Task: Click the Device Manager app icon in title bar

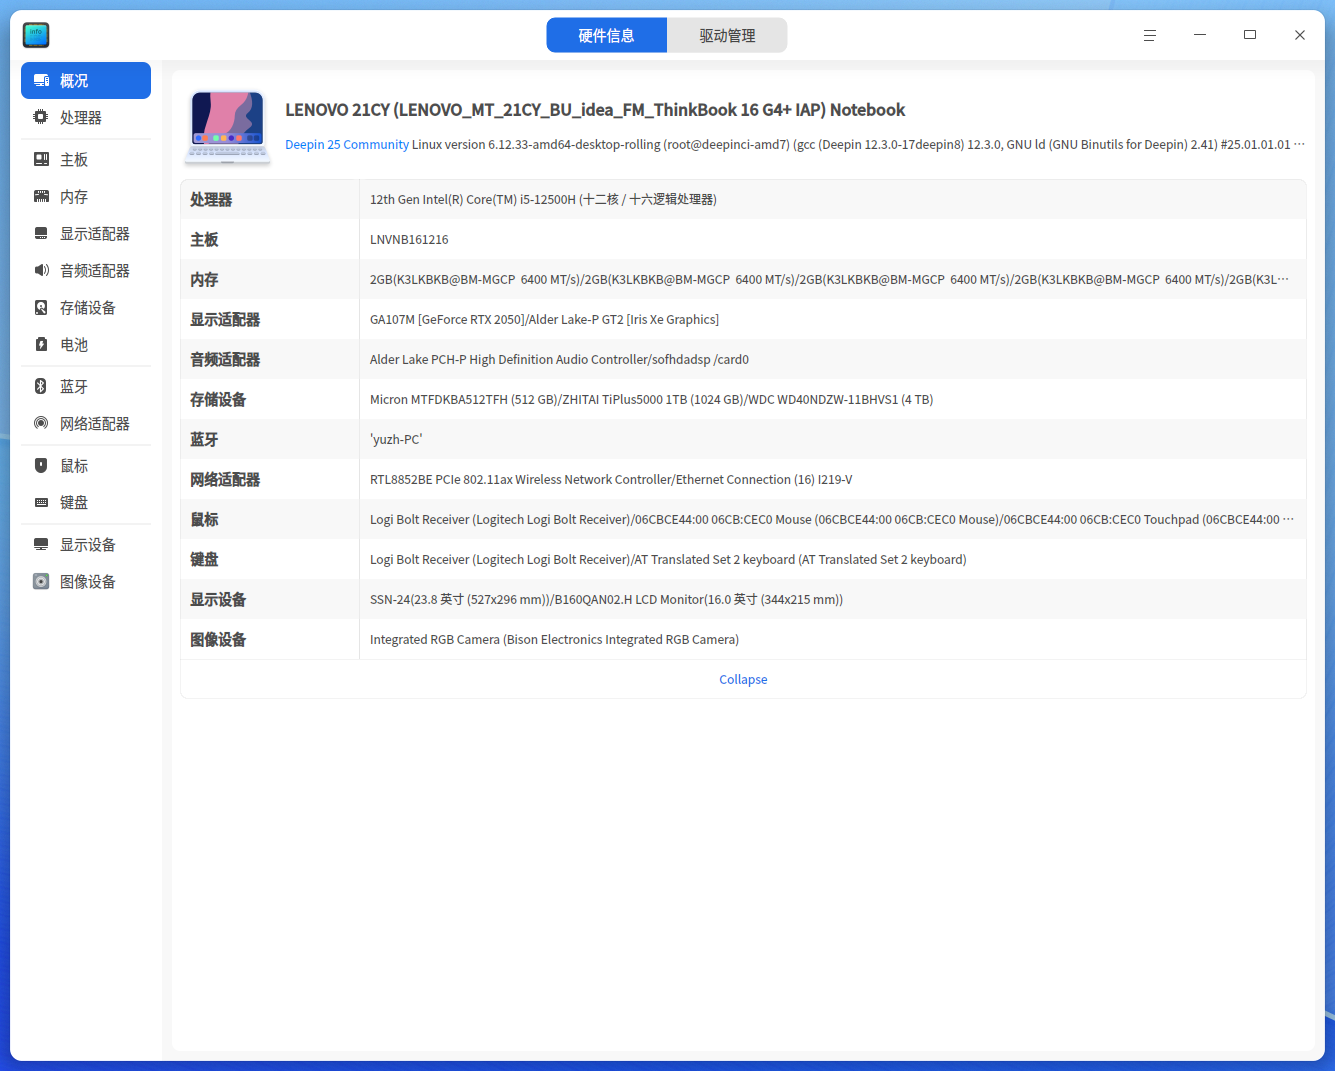Action: point(36,35)
